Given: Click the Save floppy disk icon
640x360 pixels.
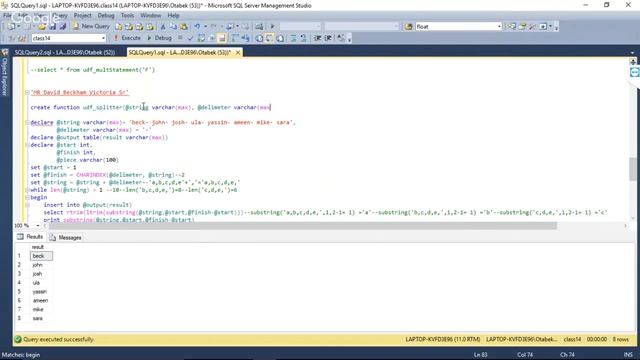Looking at the screenshot, I should pos(53,27).
